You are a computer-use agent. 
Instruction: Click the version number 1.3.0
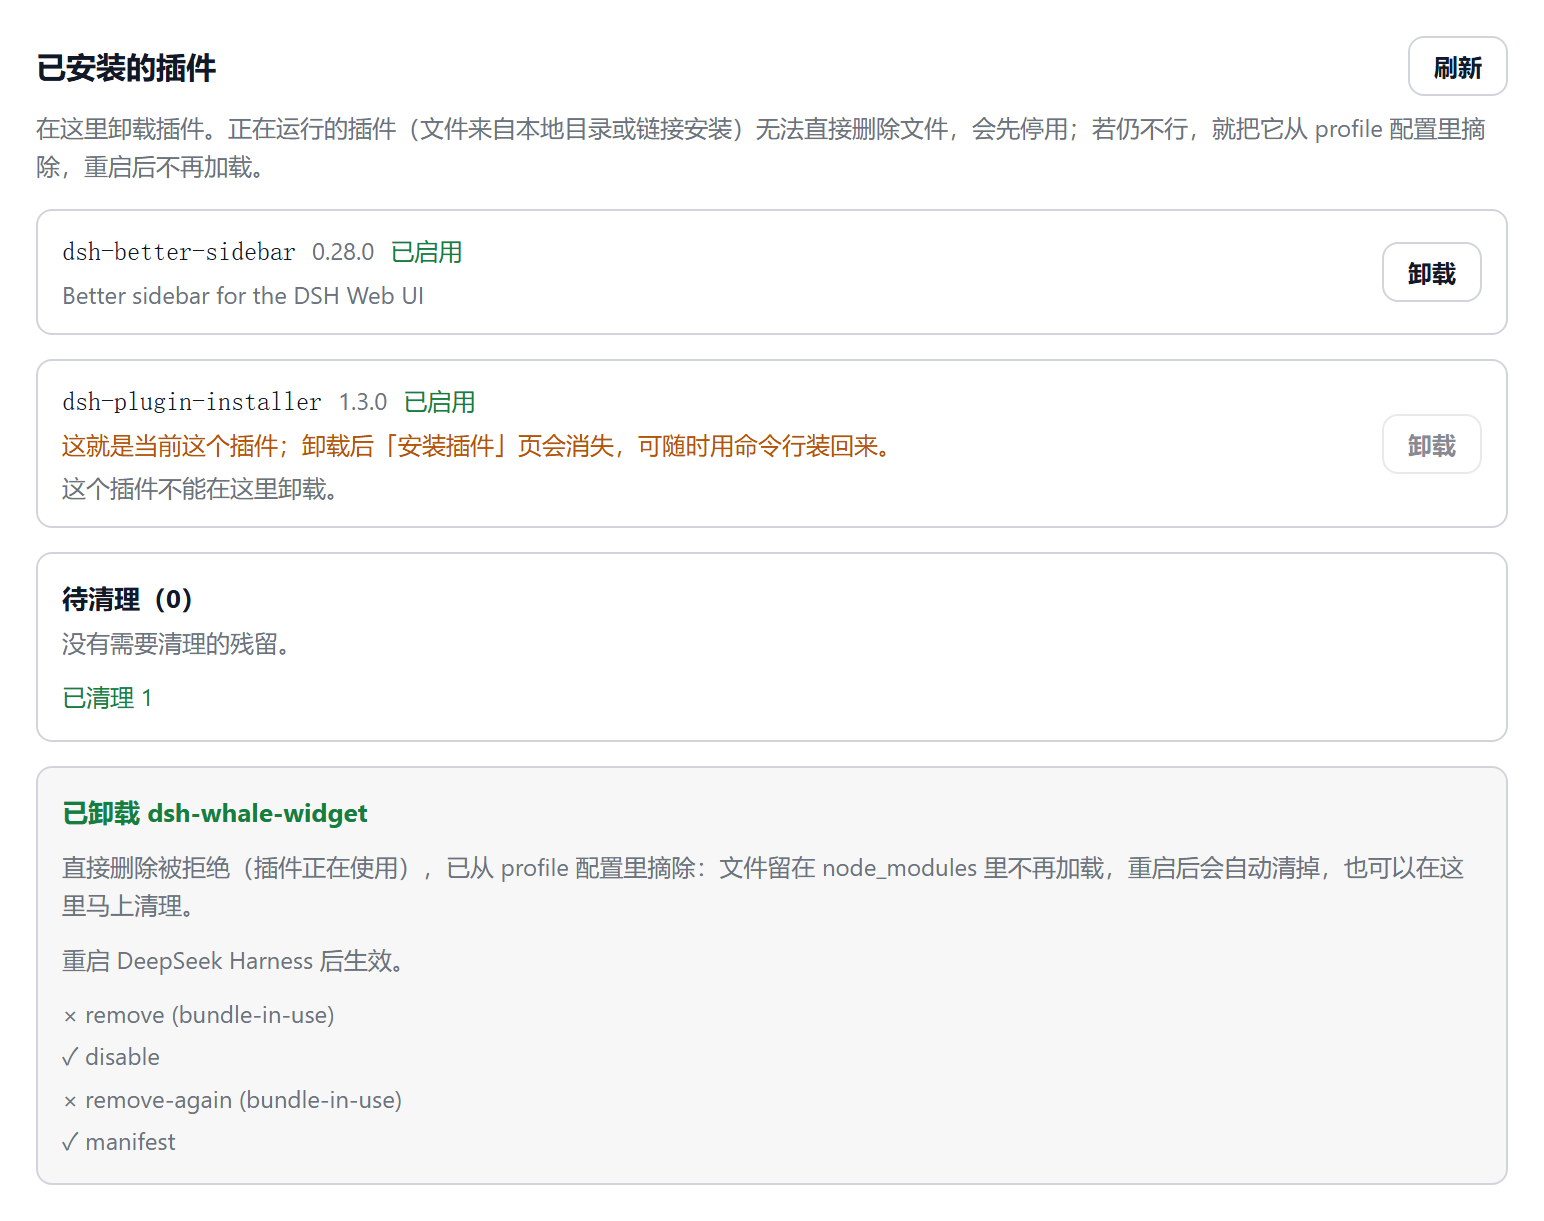click(x=363, y=402)
